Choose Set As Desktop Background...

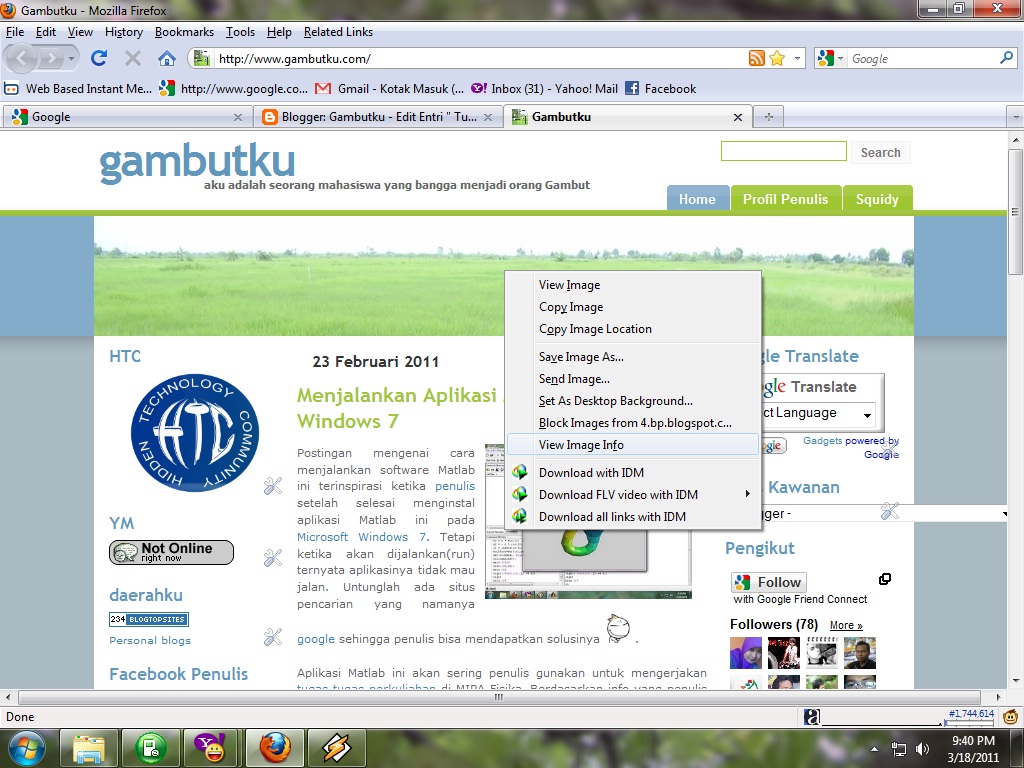(632, 400)
